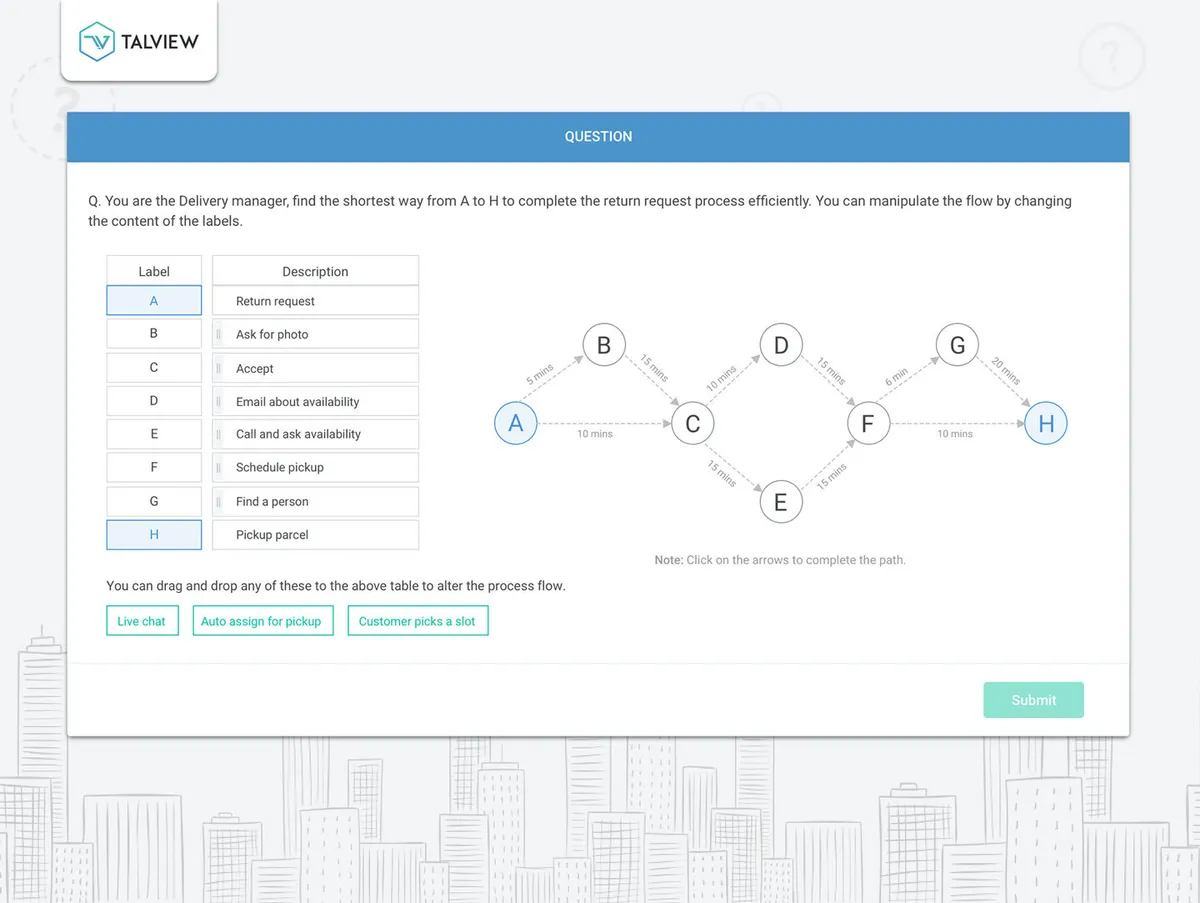The width and height of the screenshot is (1200, 903).
Task: Click the Submit button
Action: pos(1033,700)
